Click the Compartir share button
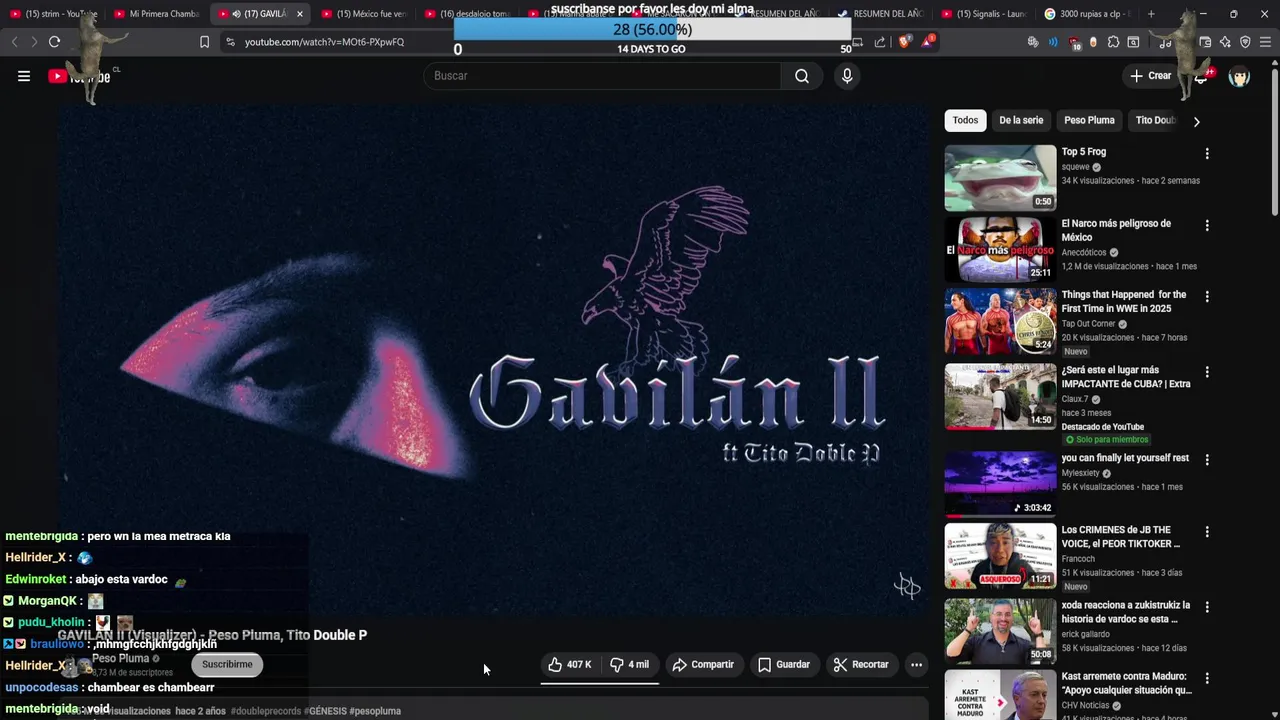Screen dimensions: 1280x720 coord(703,664)
